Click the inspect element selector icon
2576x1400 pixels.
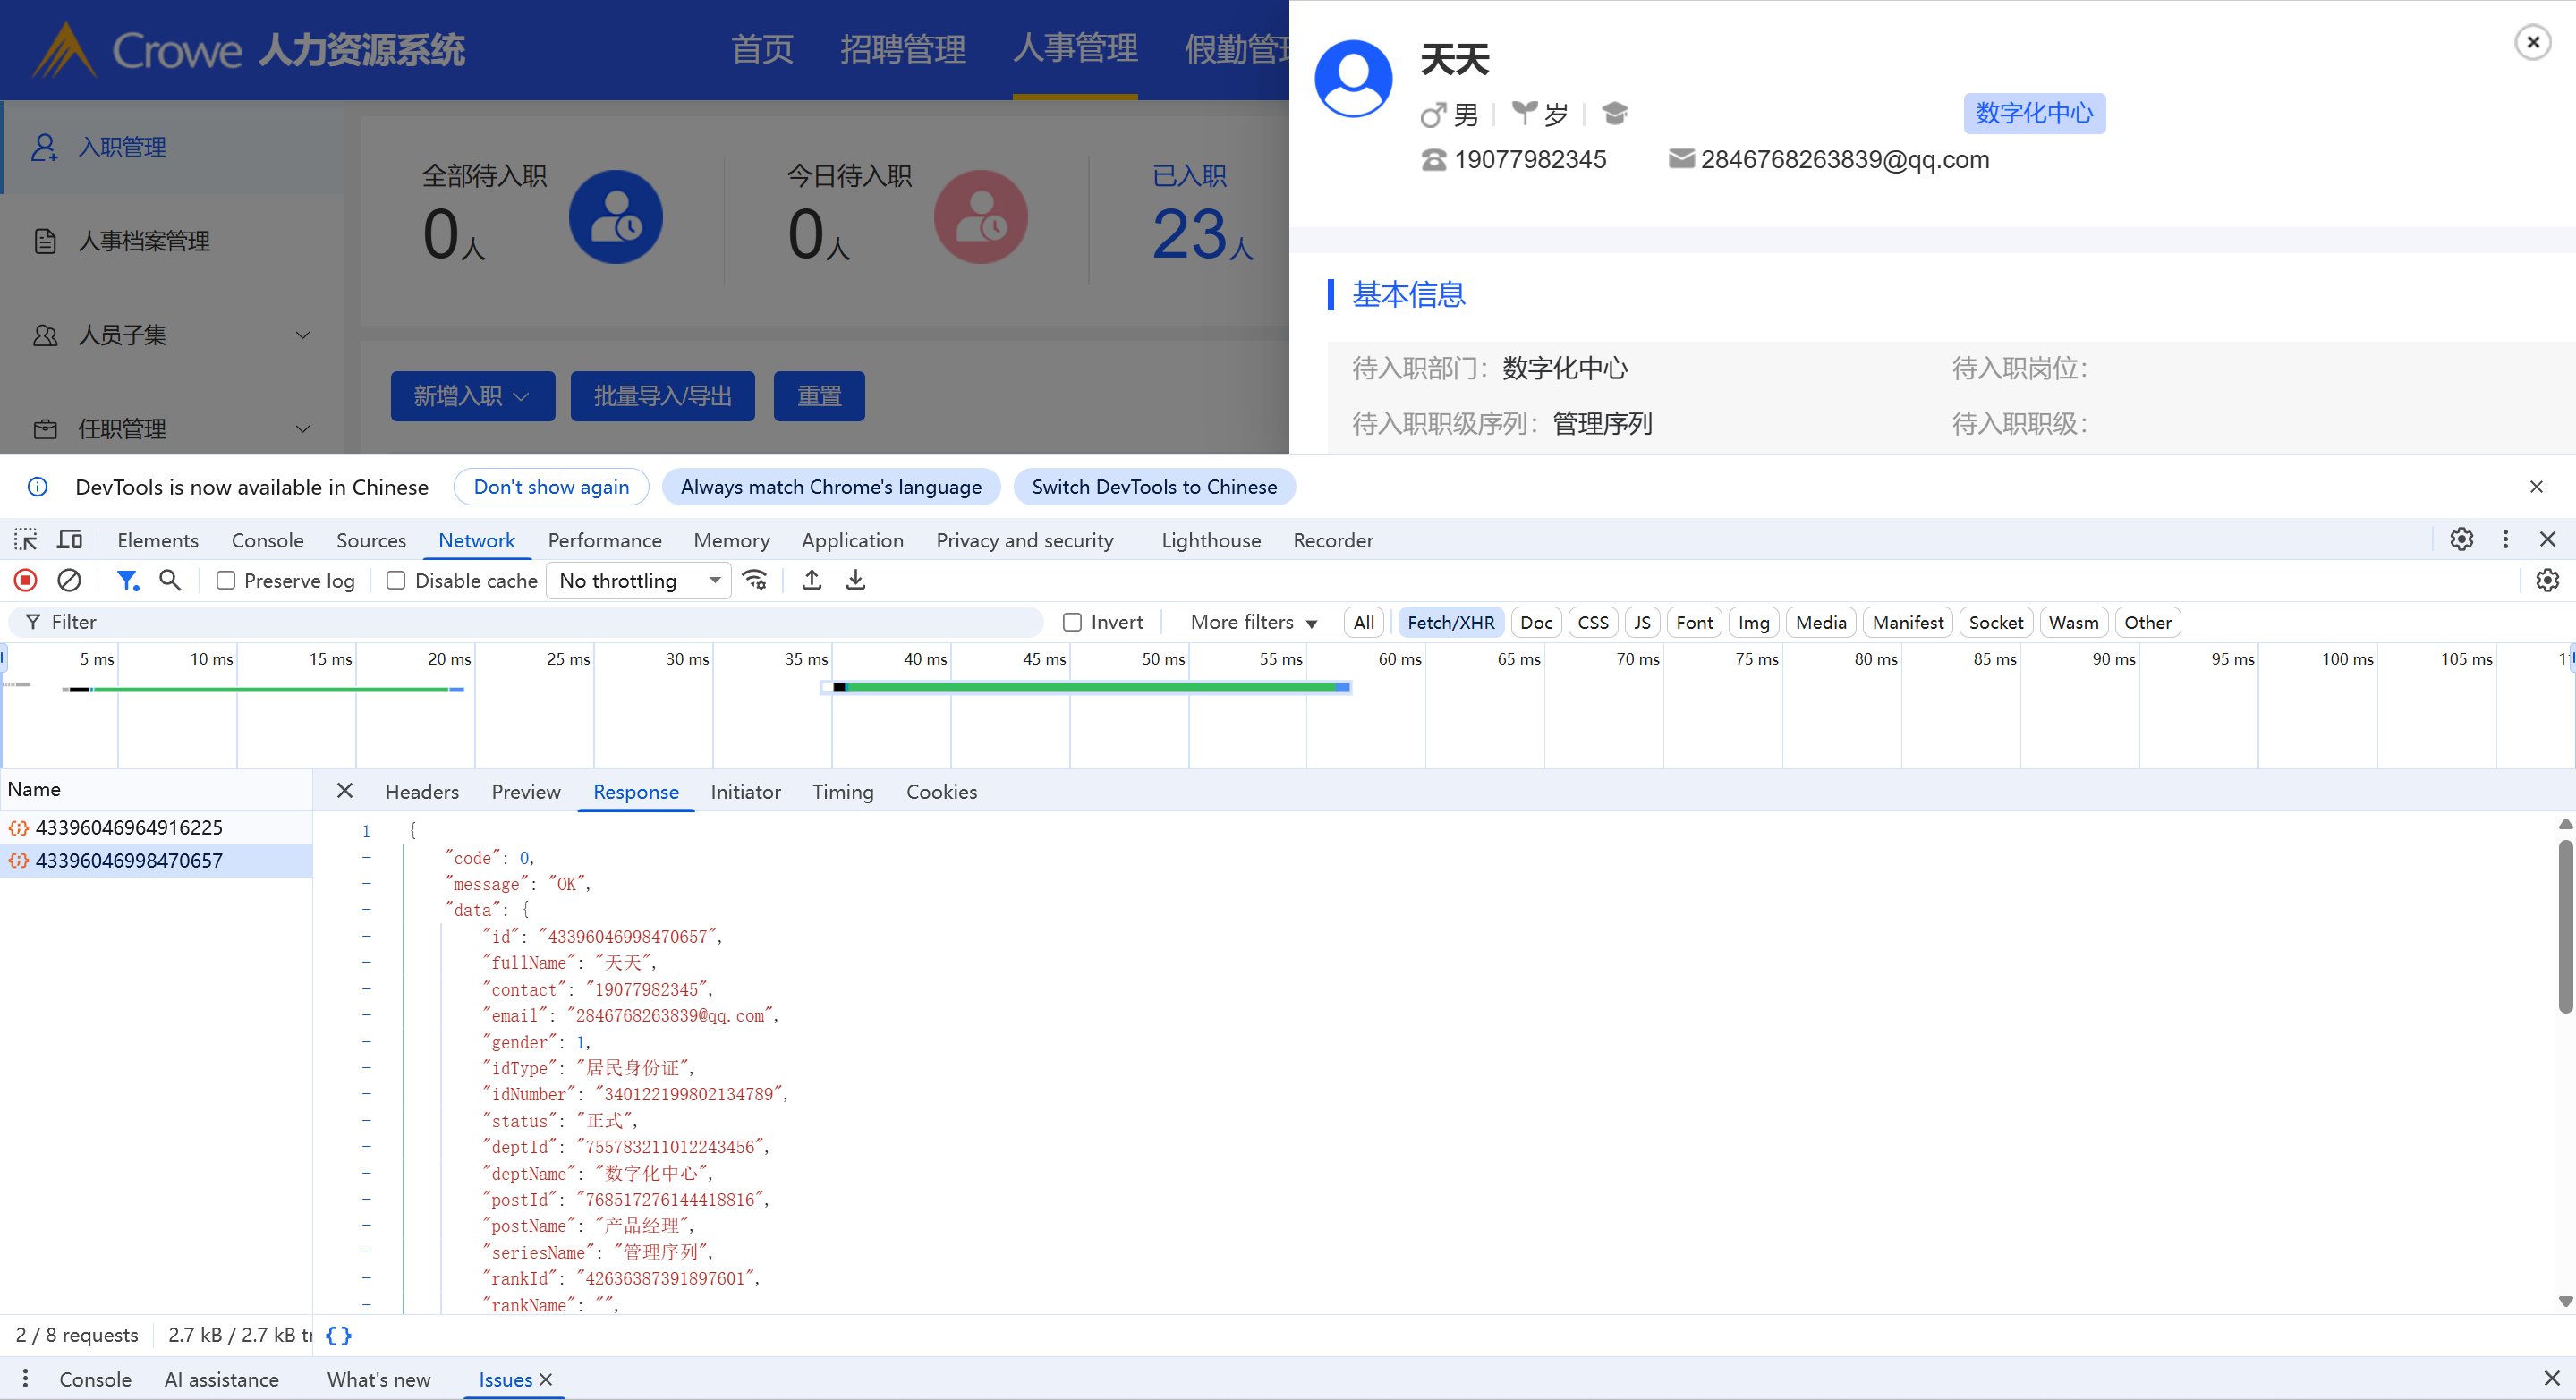[x=26, y=540]
